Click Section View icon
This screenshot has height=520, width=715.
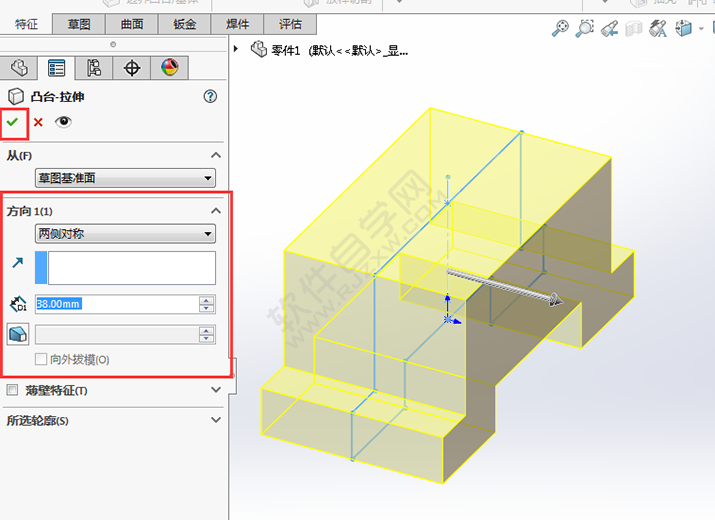click(633, 28)
